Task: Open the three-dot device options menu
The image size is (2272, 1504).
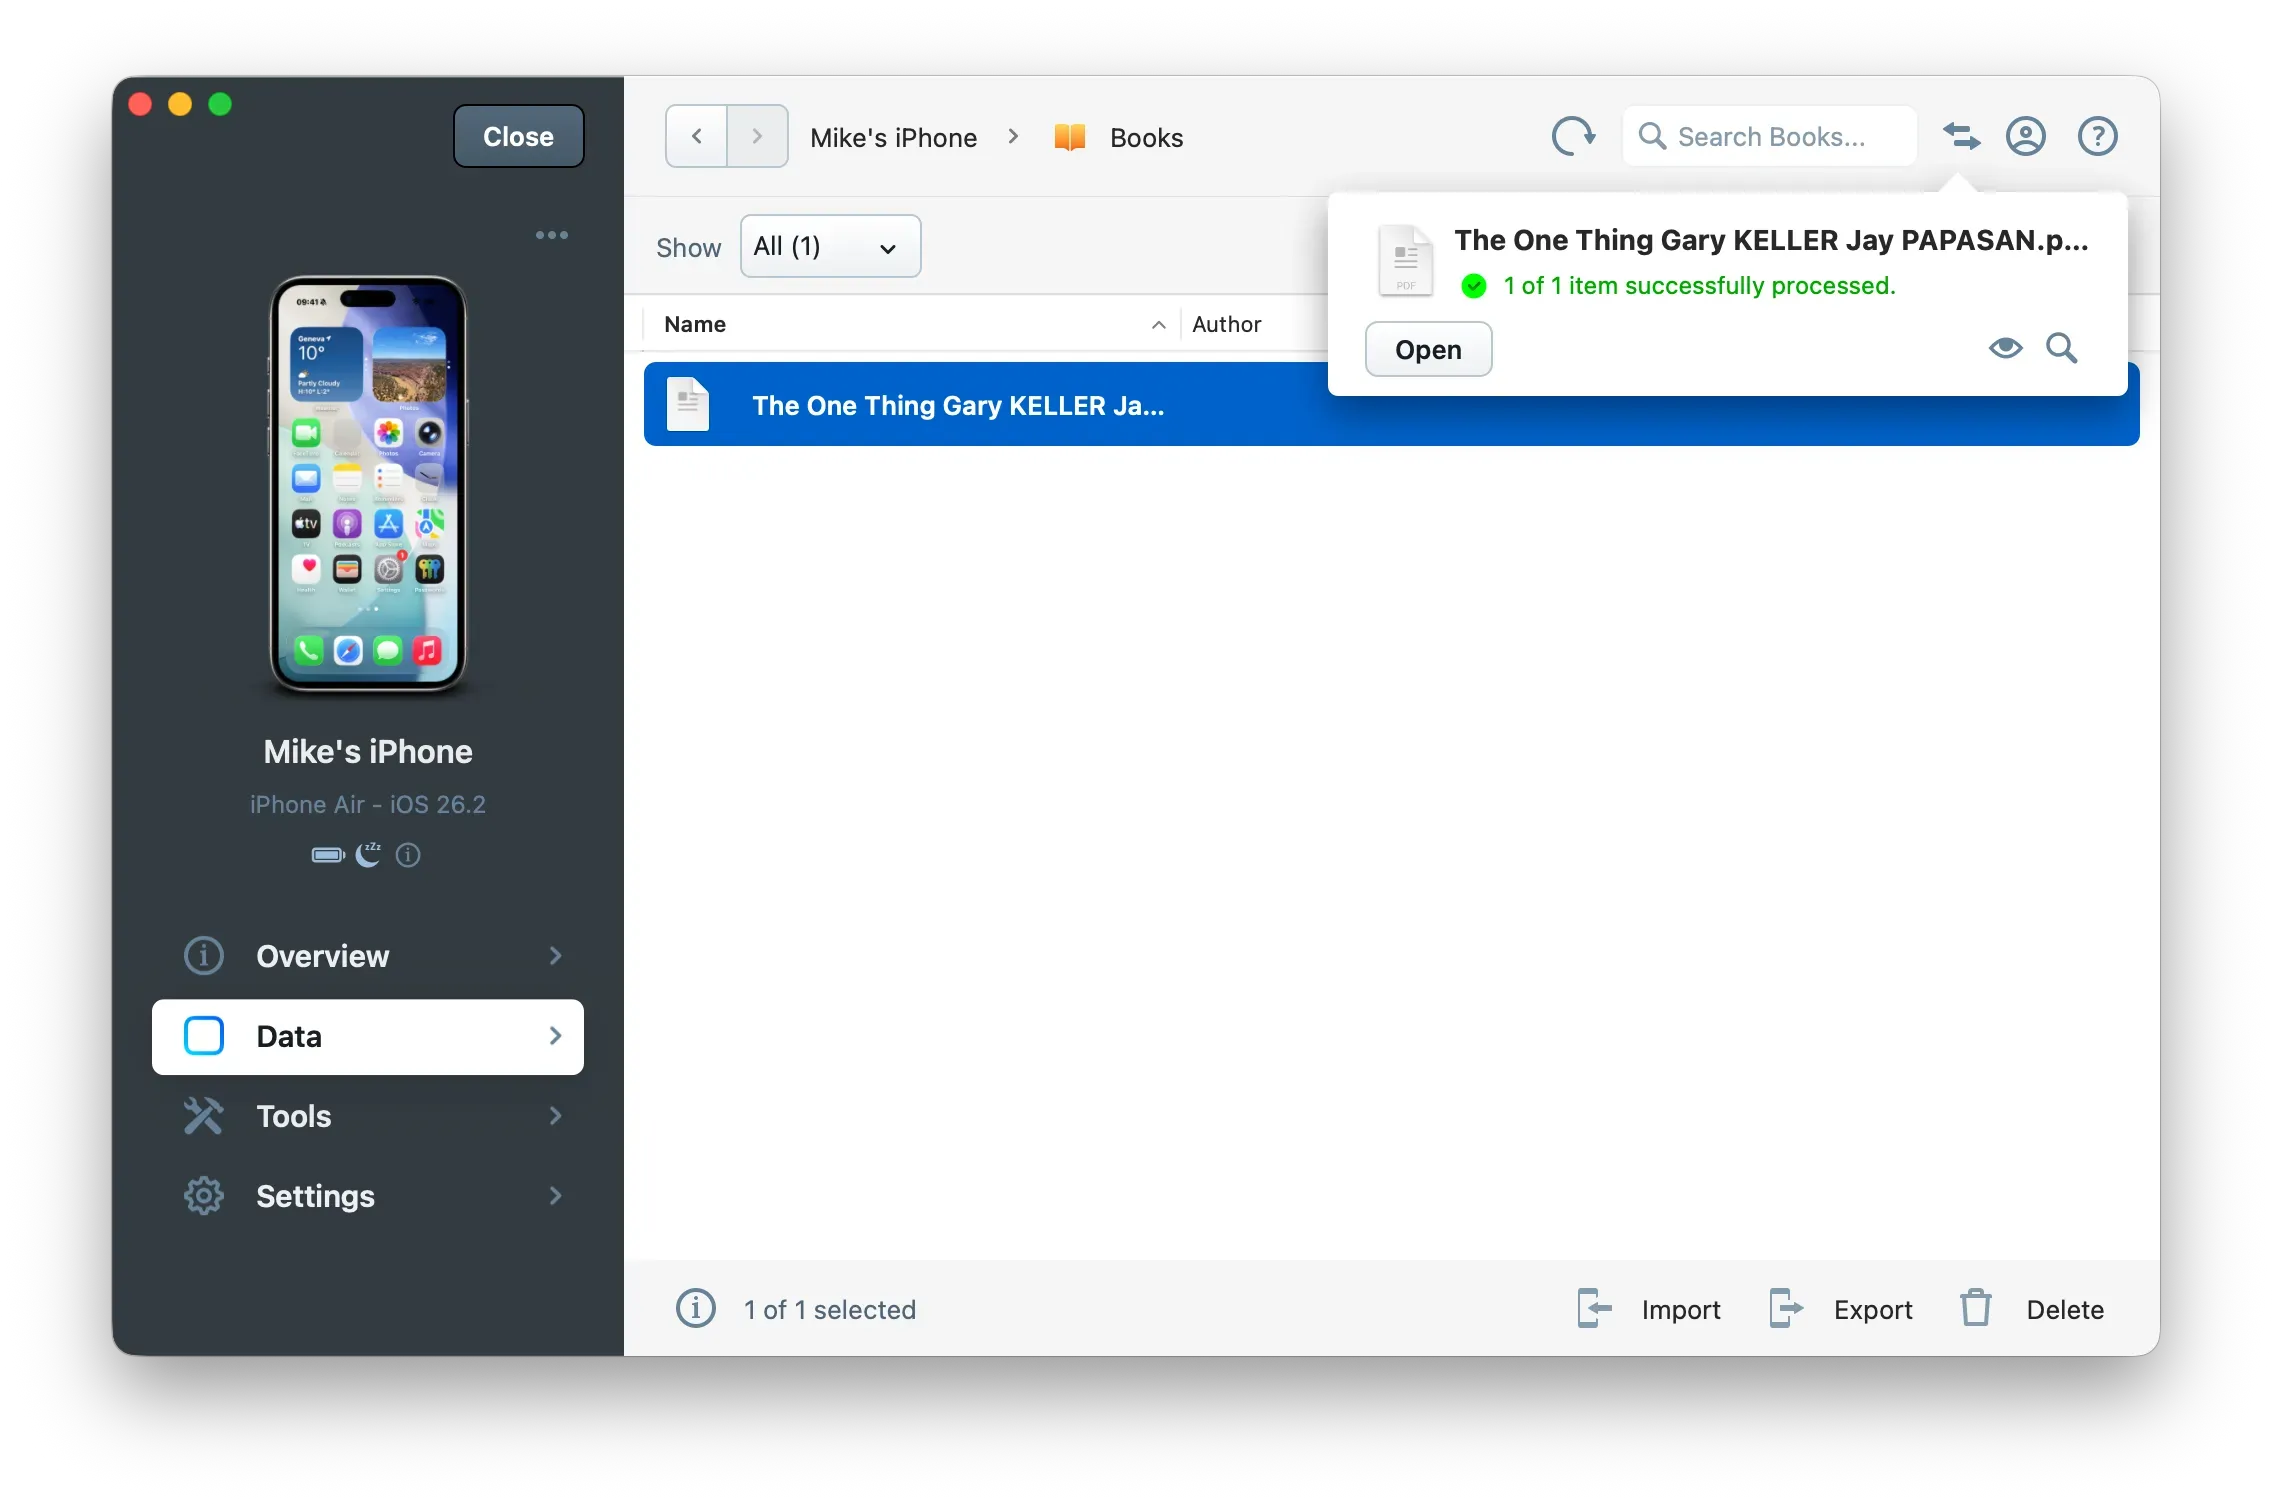Action: pyautogui.click(x=551, y=235)
